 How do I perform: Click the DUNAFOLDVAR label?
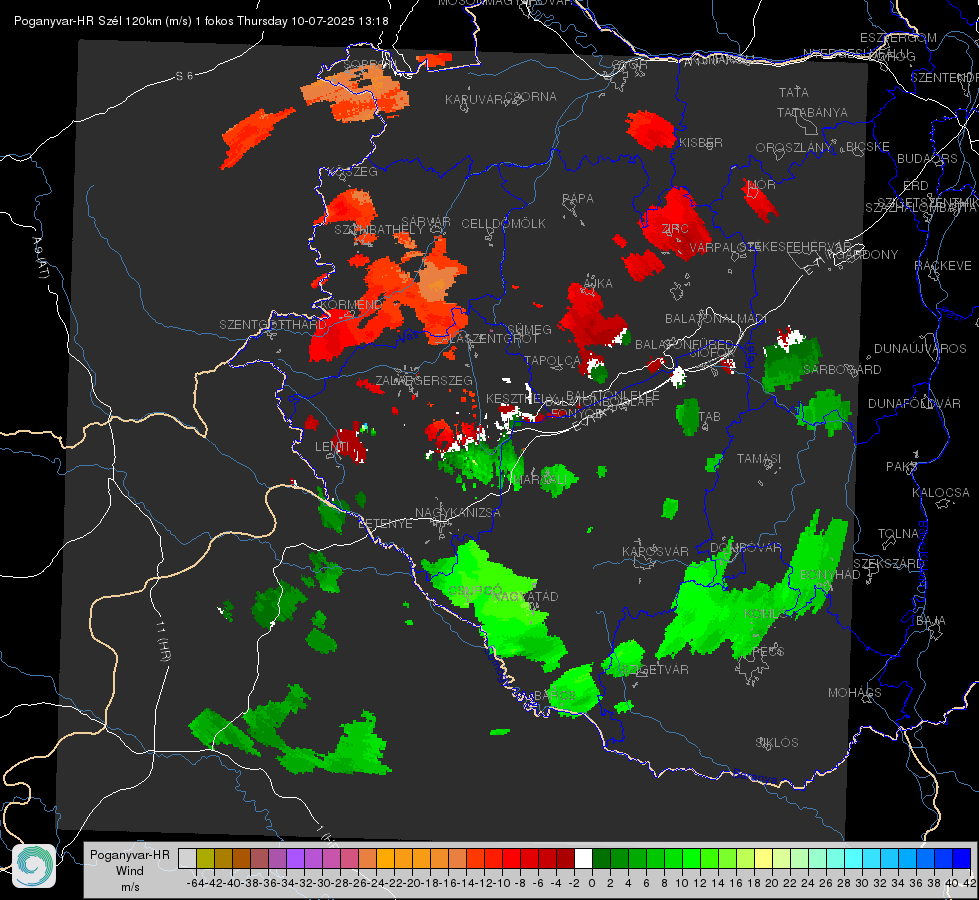pyautogui.click(x=914, y=403)
